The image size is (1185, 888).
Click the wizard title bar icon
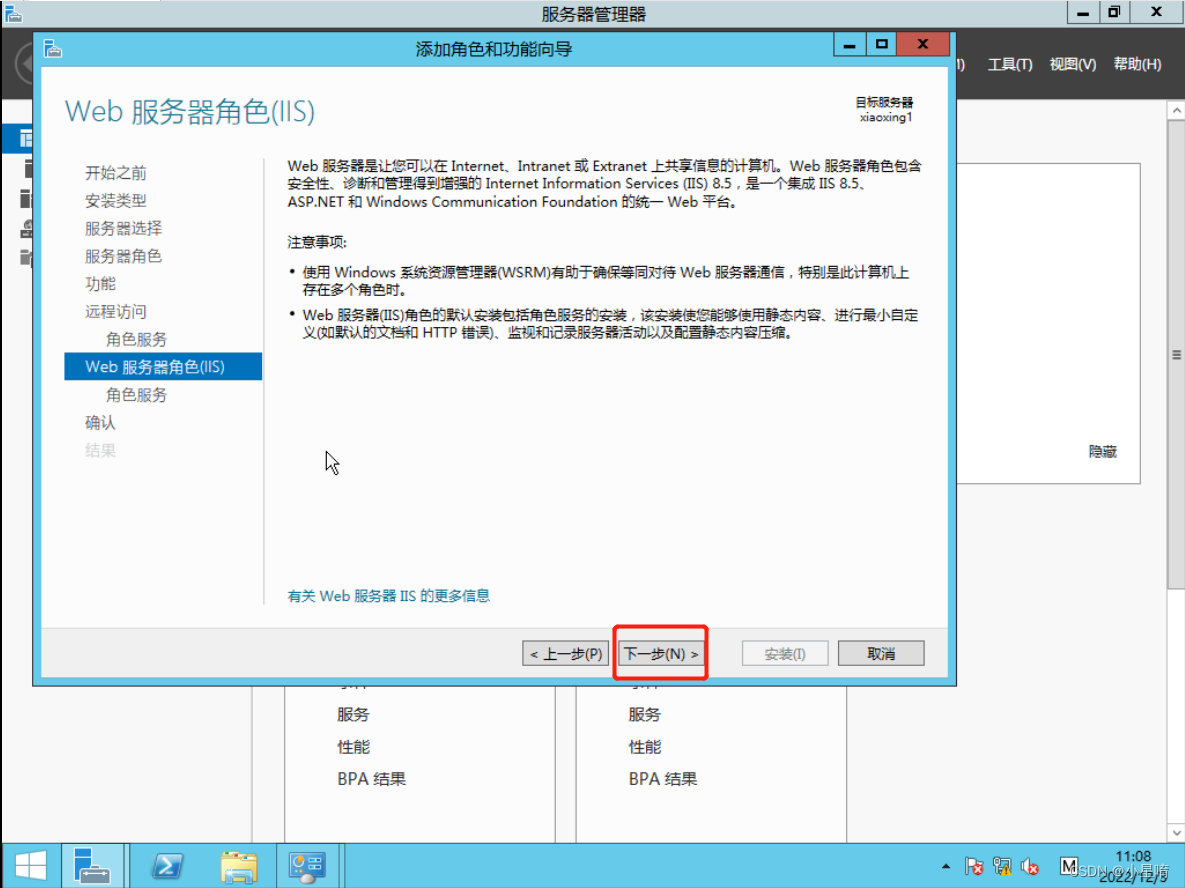pos(53,49)
